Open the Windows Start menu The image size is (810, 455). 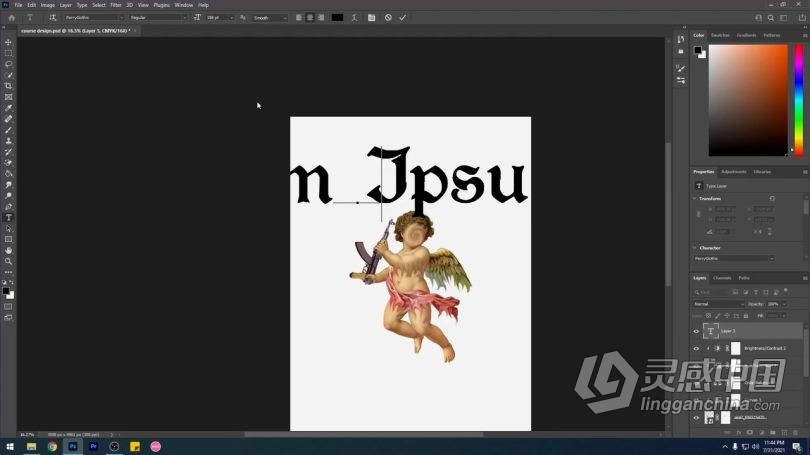click(x=10, y=446)
